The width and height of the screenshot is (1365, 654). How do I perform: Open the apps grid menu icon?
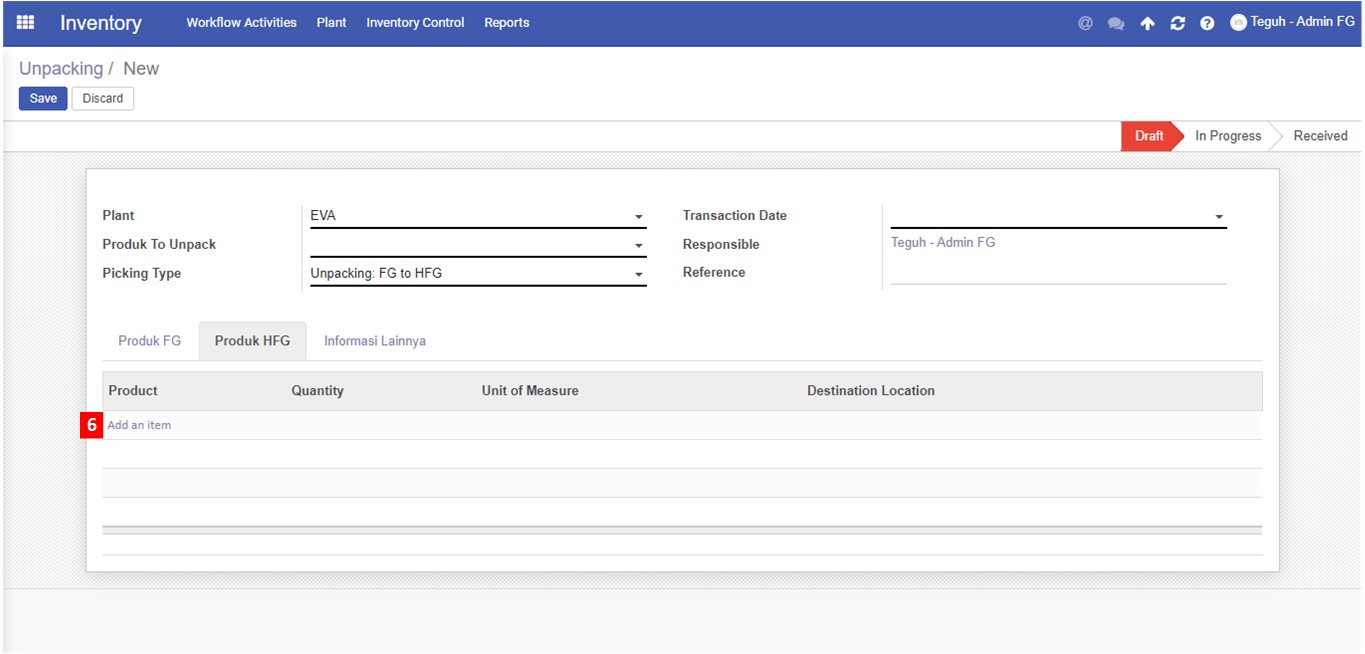pos(26,22)
